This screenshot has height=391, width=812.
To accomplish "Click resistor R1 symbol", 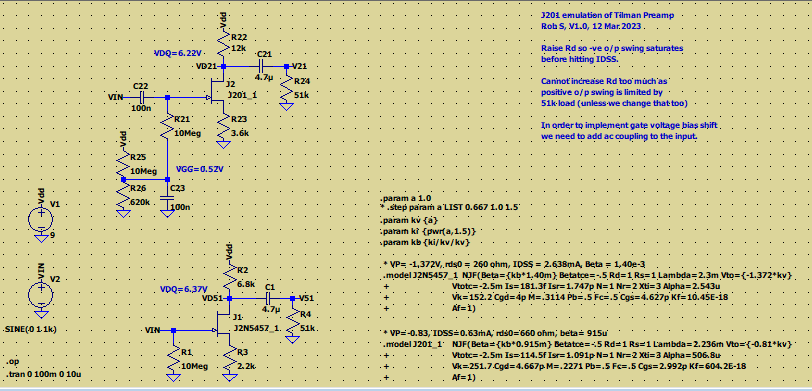I will pyautogui.click(x=173, y=358).
